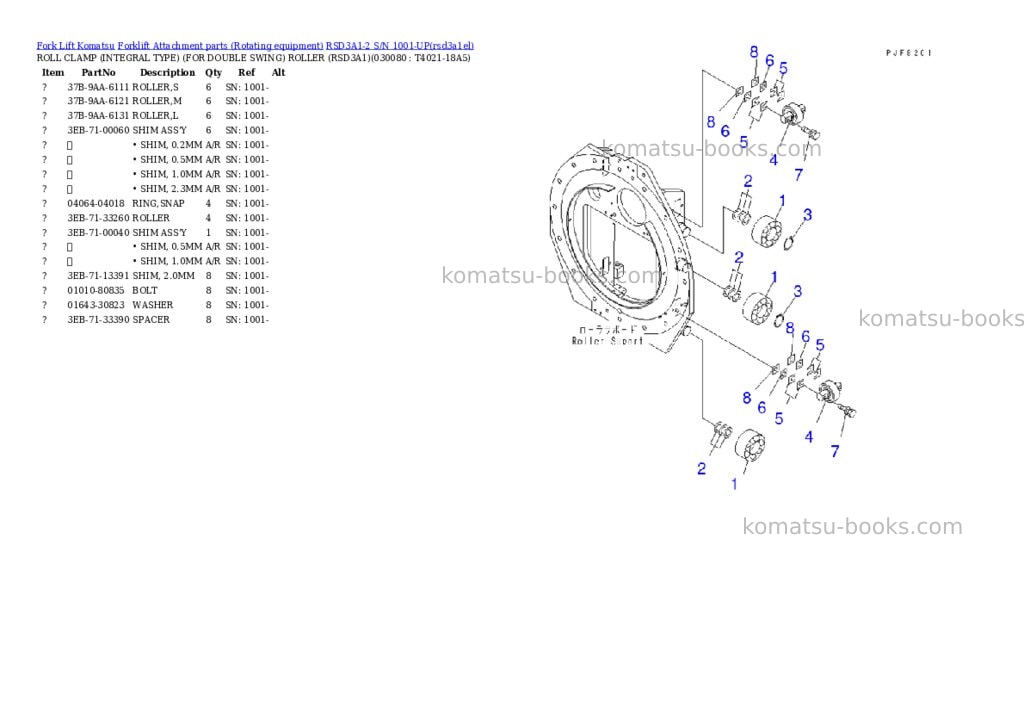Select part number 3EB-71-00040
Image resolution: width=1024 pixels, height=725 pixels.
98,233
